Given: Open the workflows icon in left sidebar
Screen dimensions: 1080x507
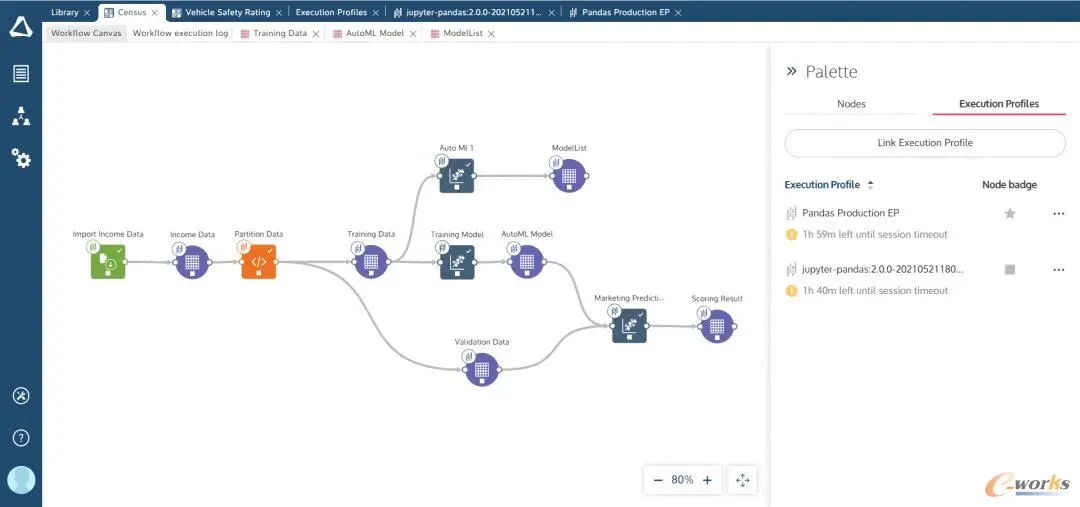Looking at the screenshot, I should [21, 116].
